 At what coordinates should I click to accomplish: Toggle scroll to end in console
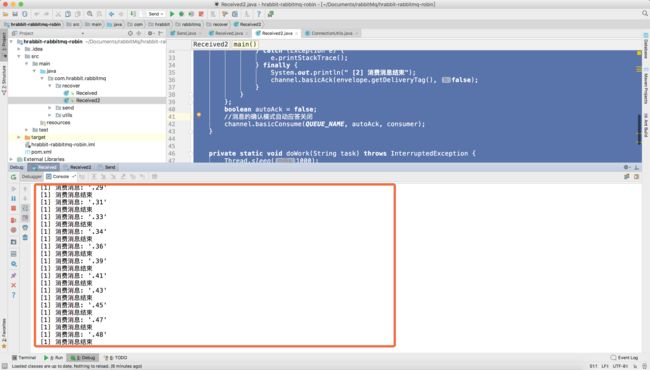(25, 218)
